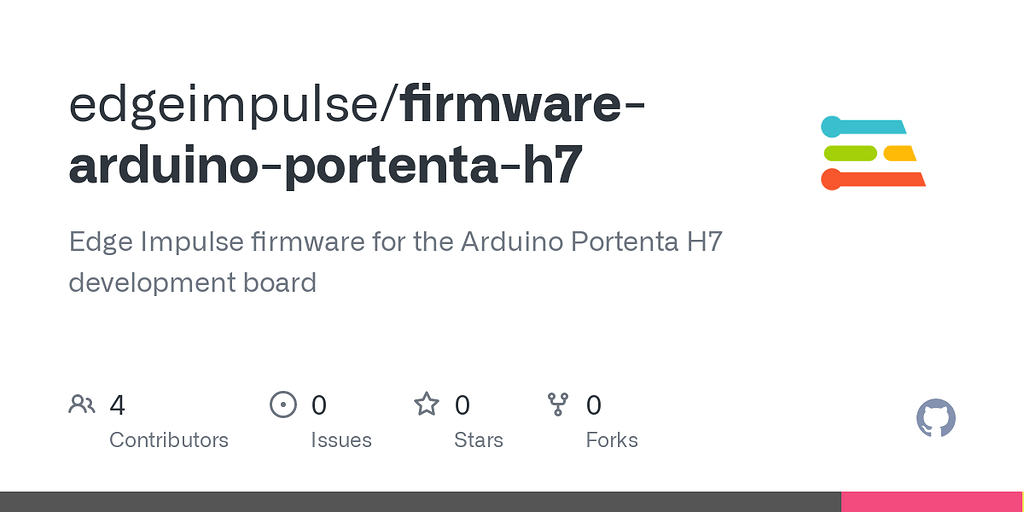Click the gray segment of the language bar

(x=421, y=502)
